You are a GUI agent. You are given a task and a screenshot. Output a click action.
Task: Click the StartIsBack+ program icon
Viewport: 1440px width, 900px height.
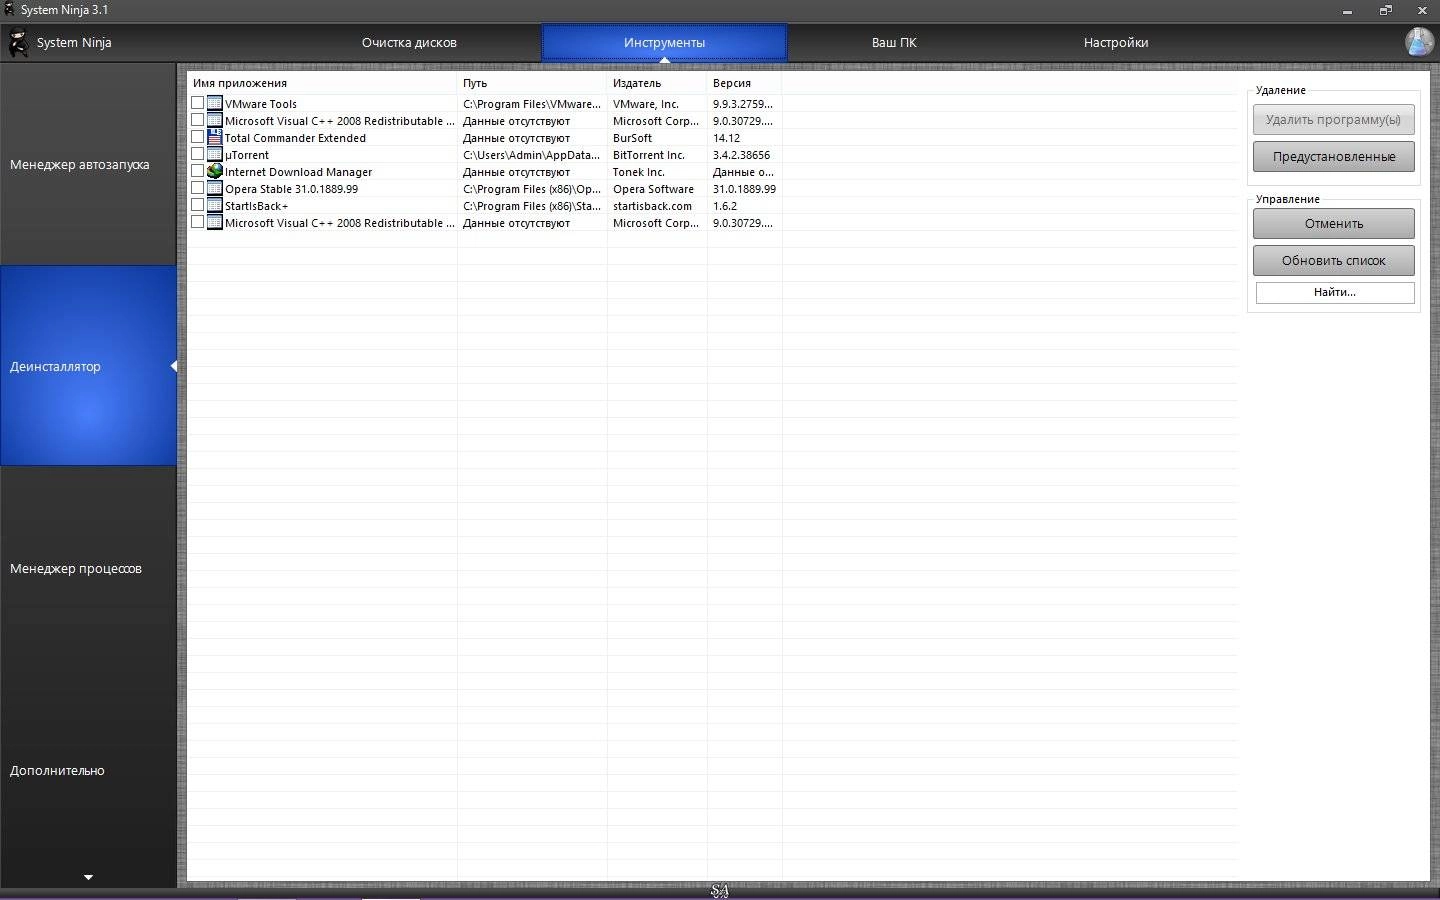(x=214, y=205)
